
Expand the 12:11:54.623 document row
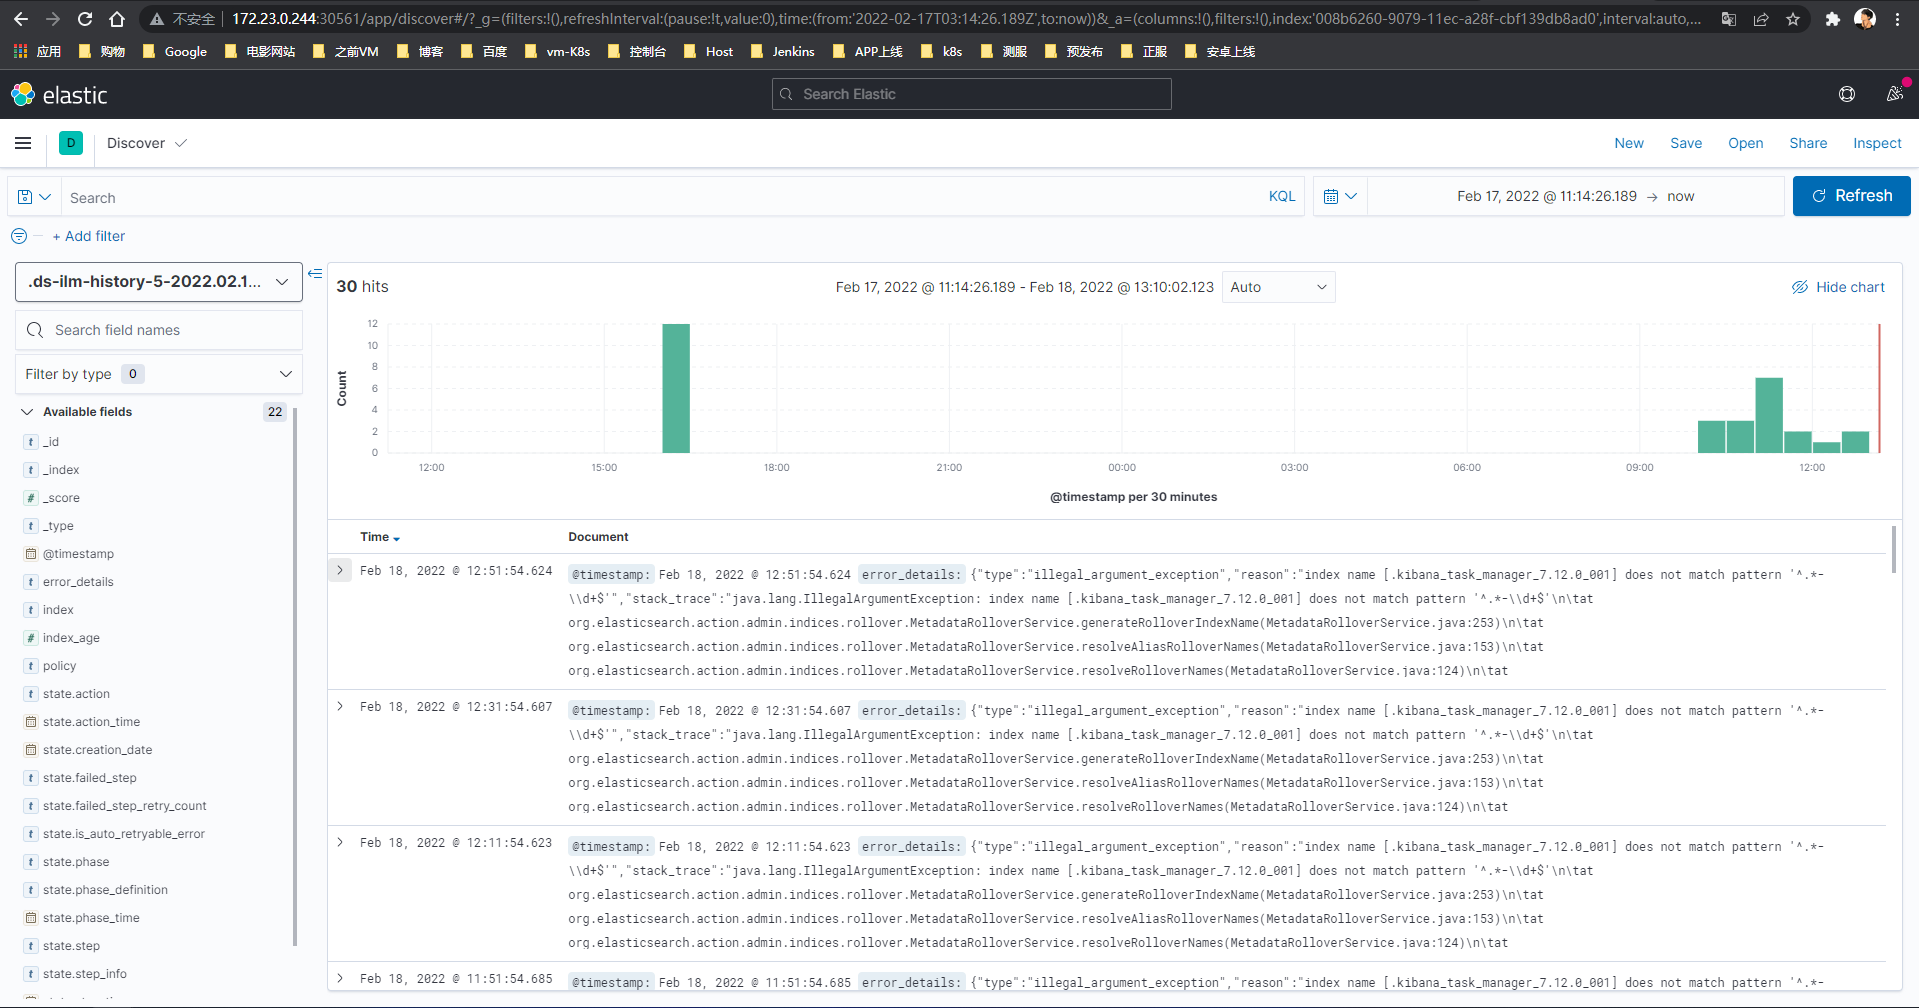340,842
